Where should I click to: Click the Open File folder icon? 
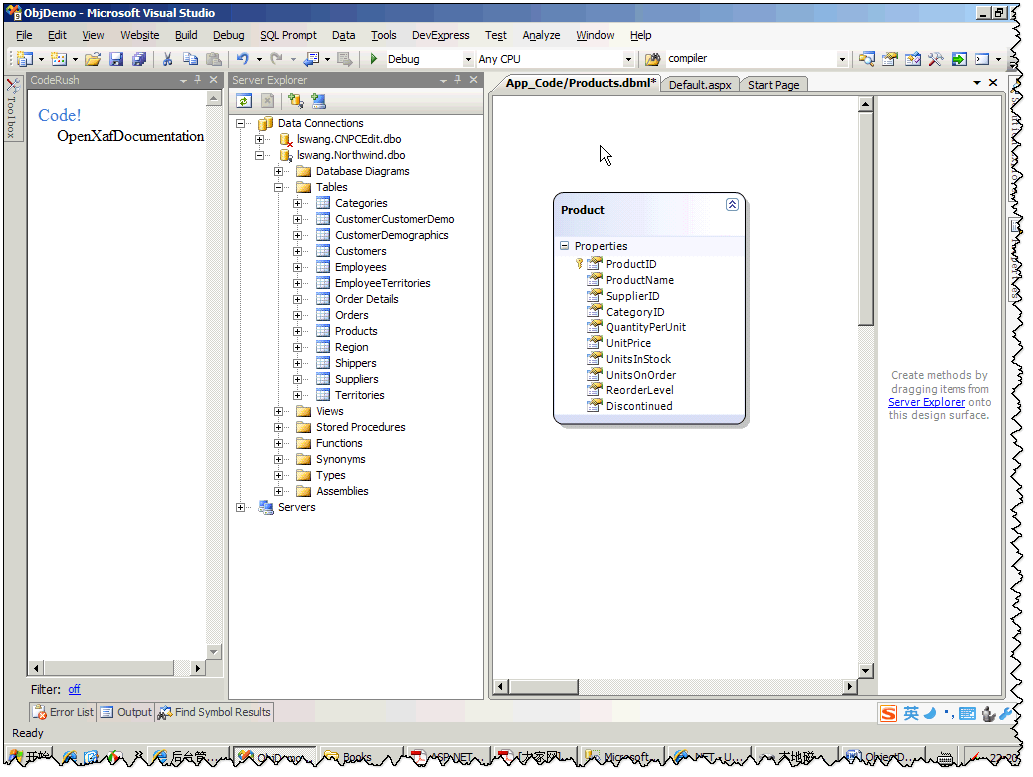(93, 59)
